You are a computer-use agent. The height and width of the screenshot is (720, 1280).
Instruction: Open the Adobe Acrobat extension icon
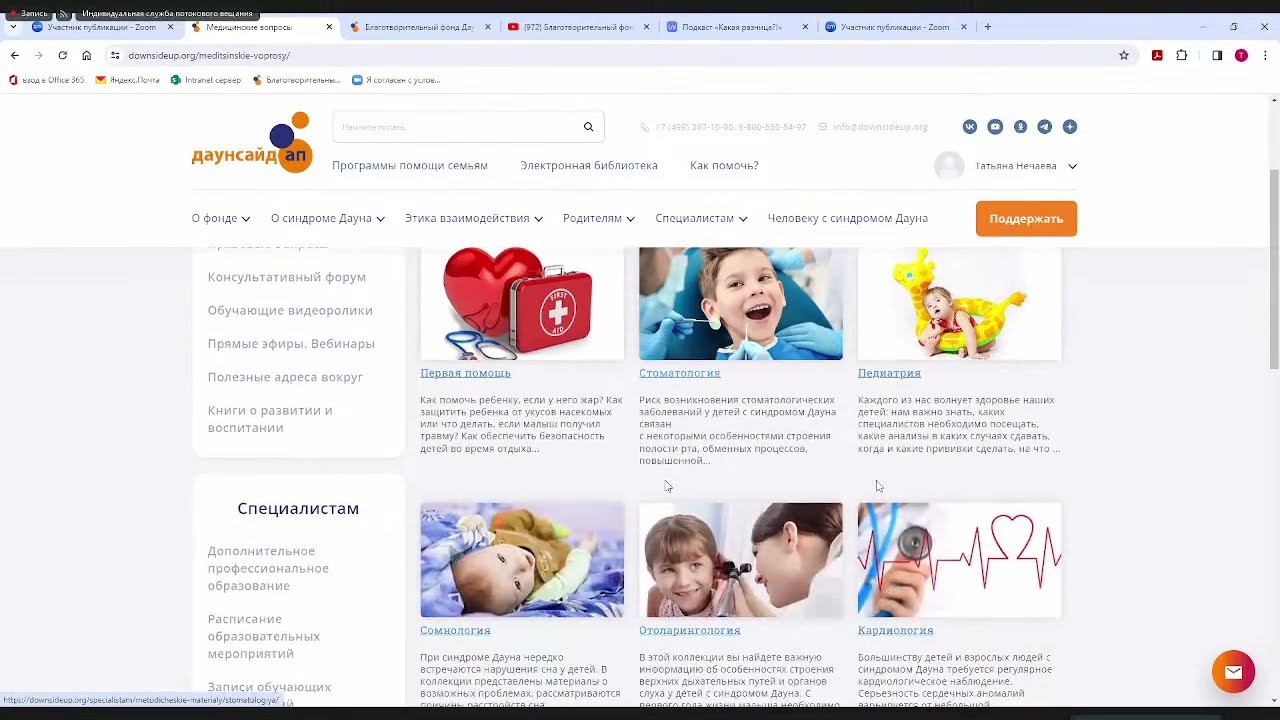(1157, 56)
